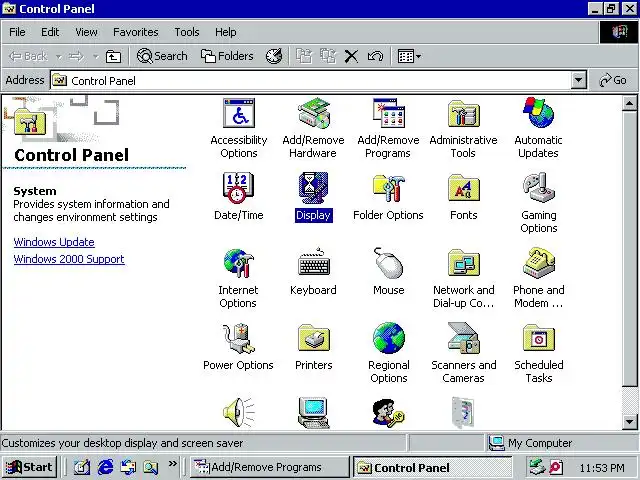Screen dimensions: 640x480
Task: Click the Back navigation button
Action: coord(29,56)
